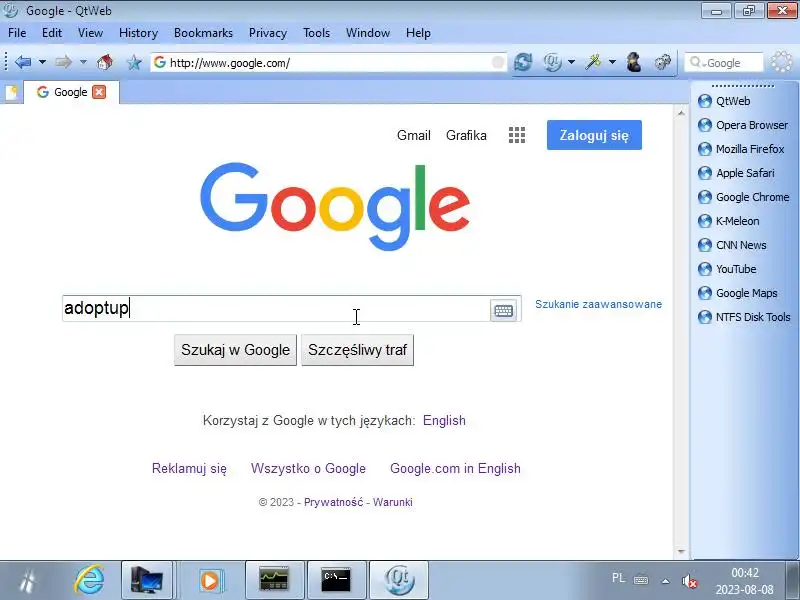
Task: Open Apple Safari sidebar bookmark
Action: point(736,173)
